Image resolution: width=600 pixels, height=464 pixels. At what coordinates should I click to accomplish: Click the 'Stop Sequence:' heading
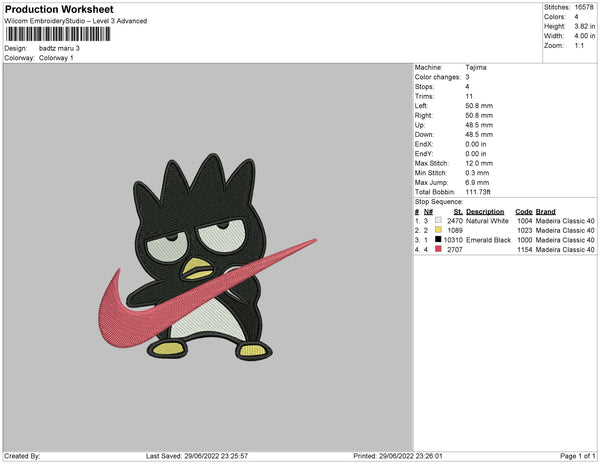[439, 202]
